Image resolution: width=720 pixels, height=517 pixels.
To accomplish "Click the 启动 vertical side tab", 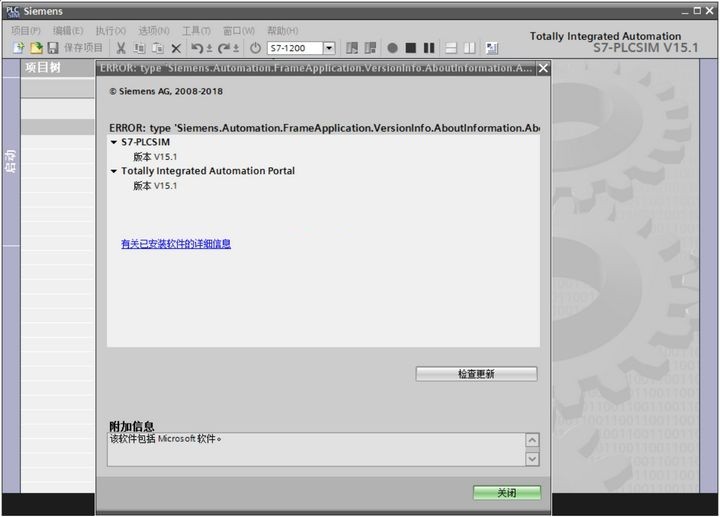I will [x=11, y=161].
